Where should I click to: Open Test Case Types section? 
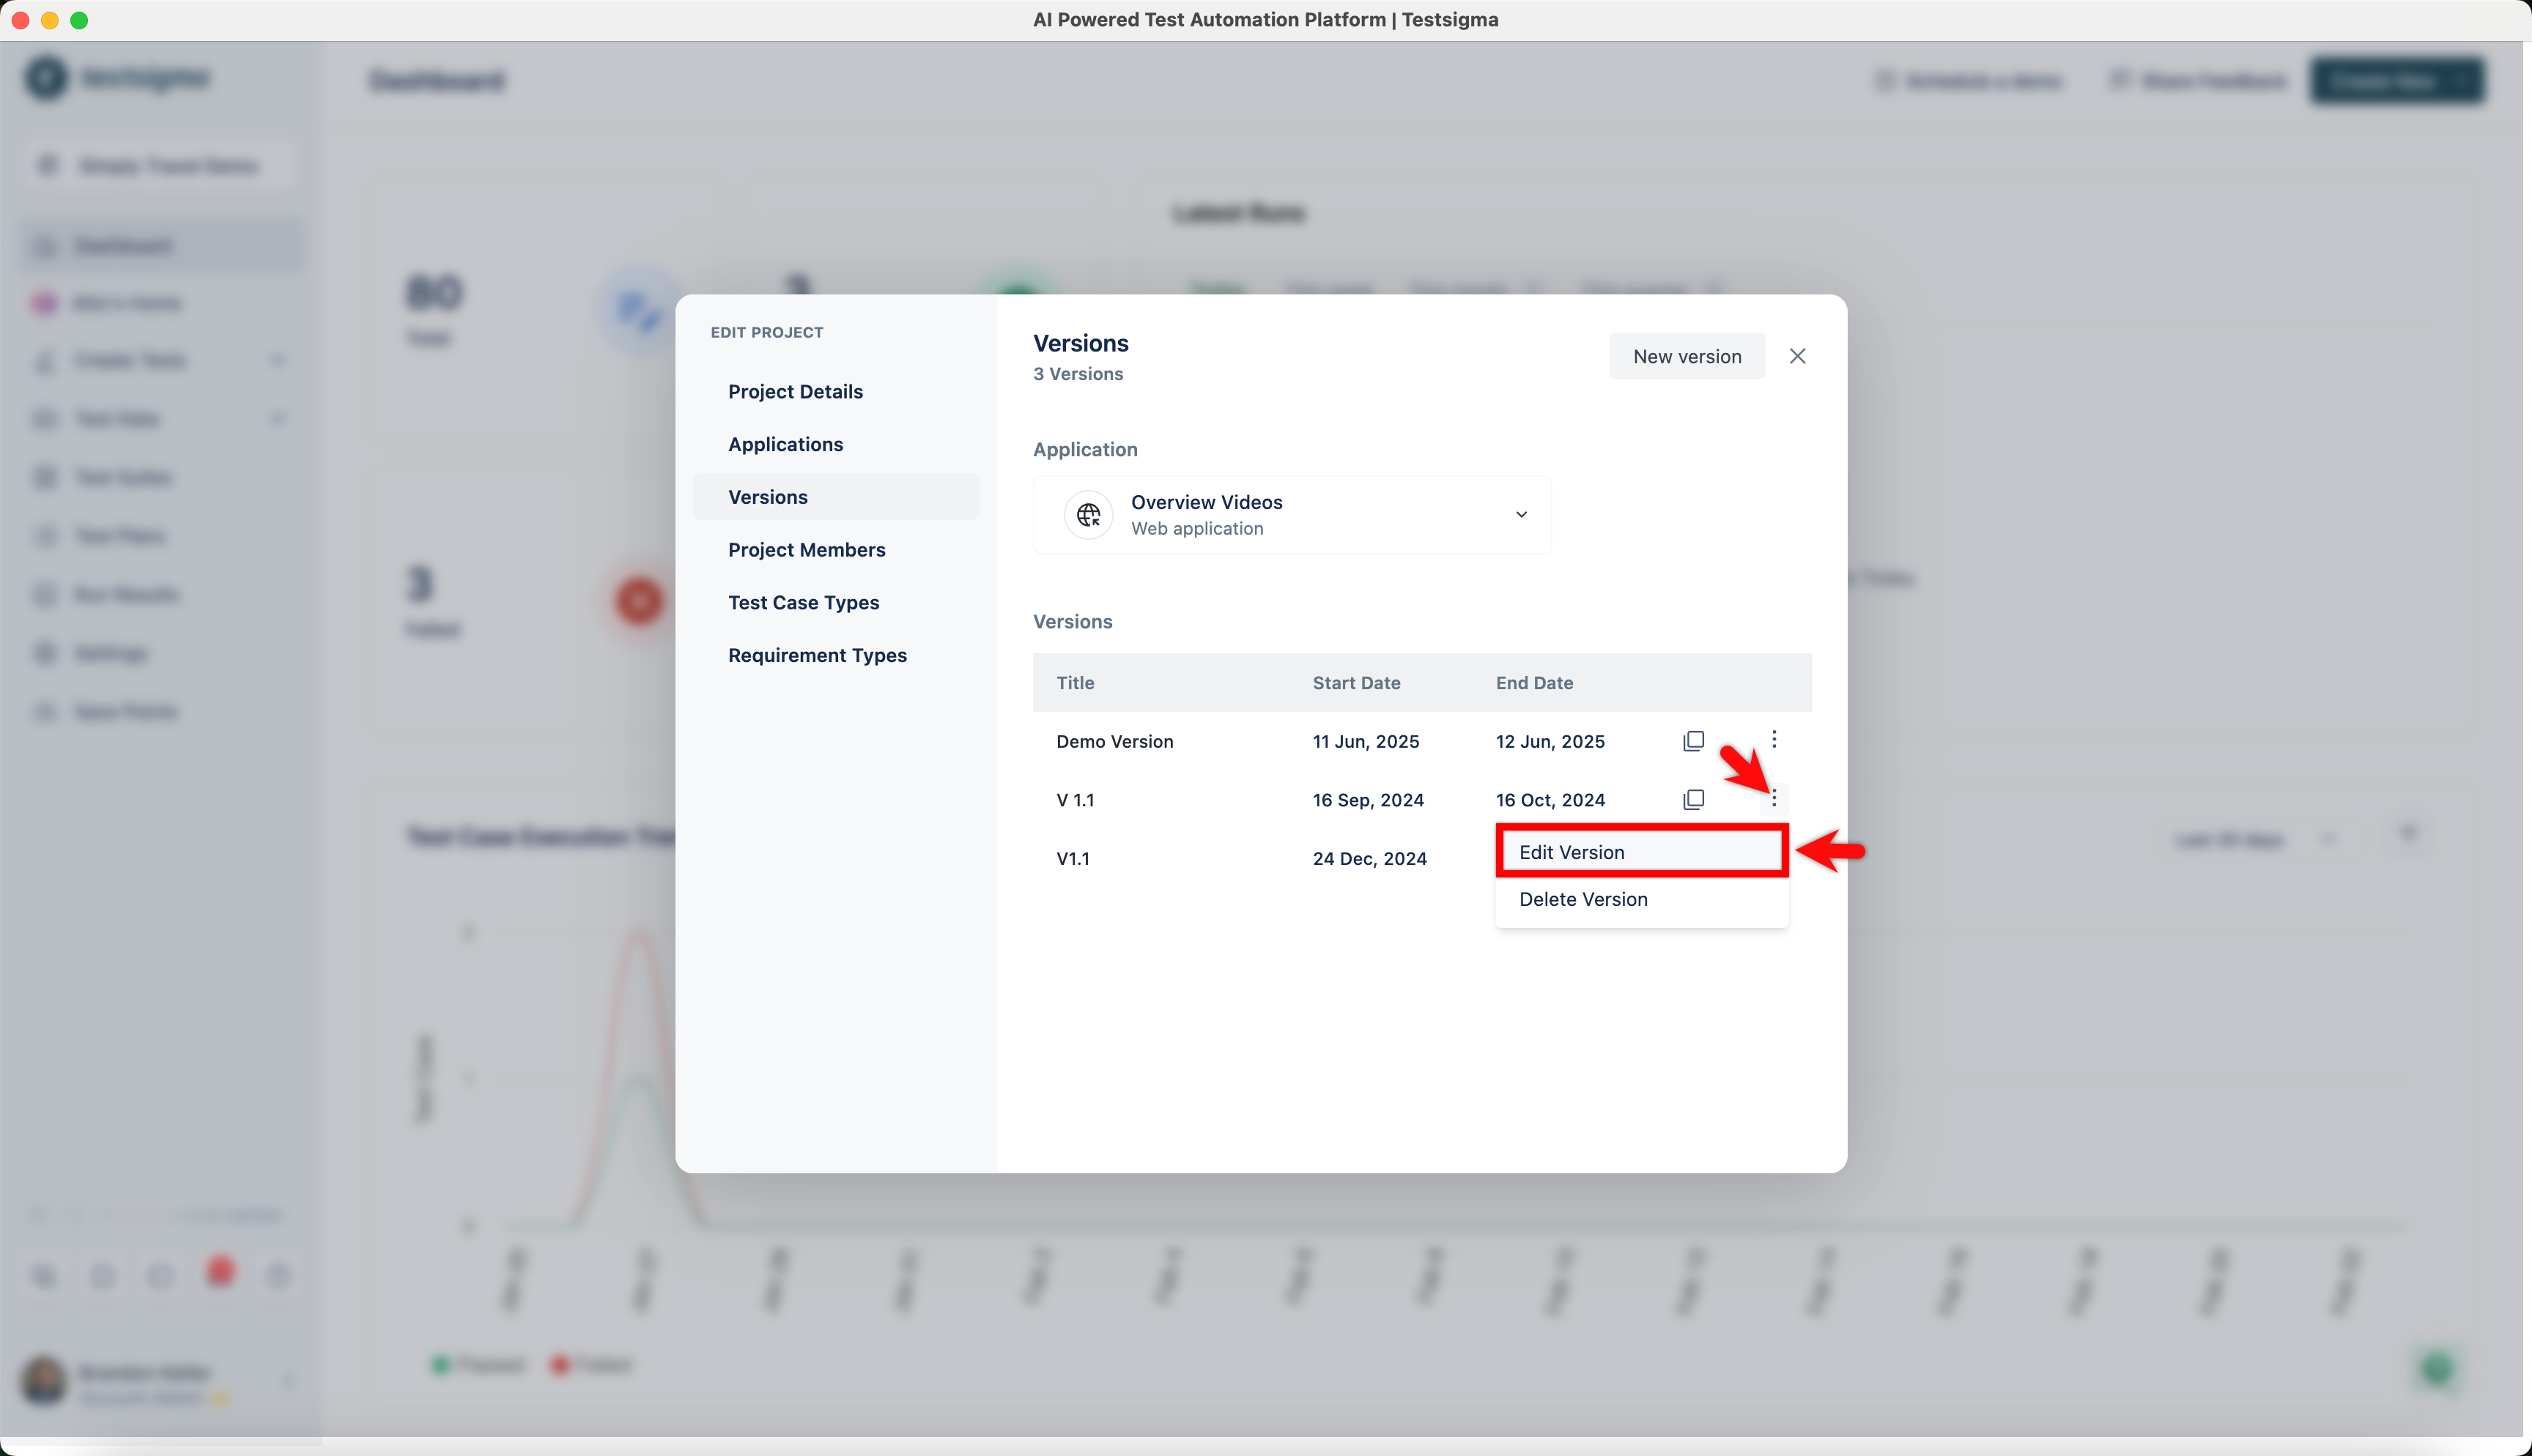click(x=803, y=602)
